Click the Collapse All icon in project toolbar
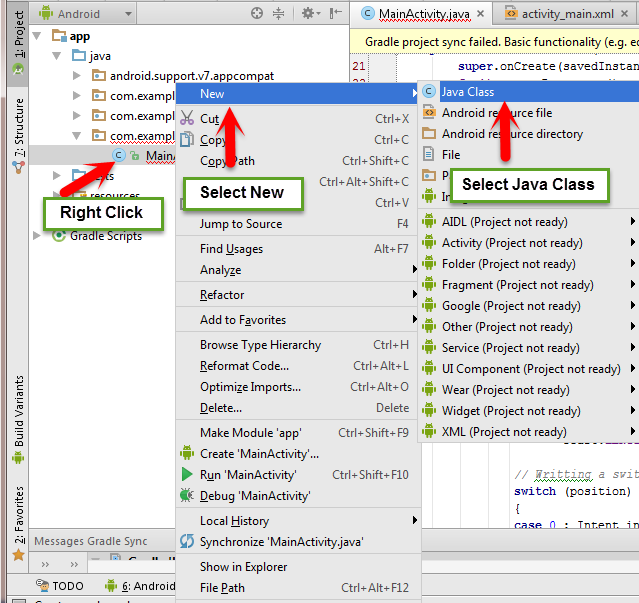 pos(278,13)
